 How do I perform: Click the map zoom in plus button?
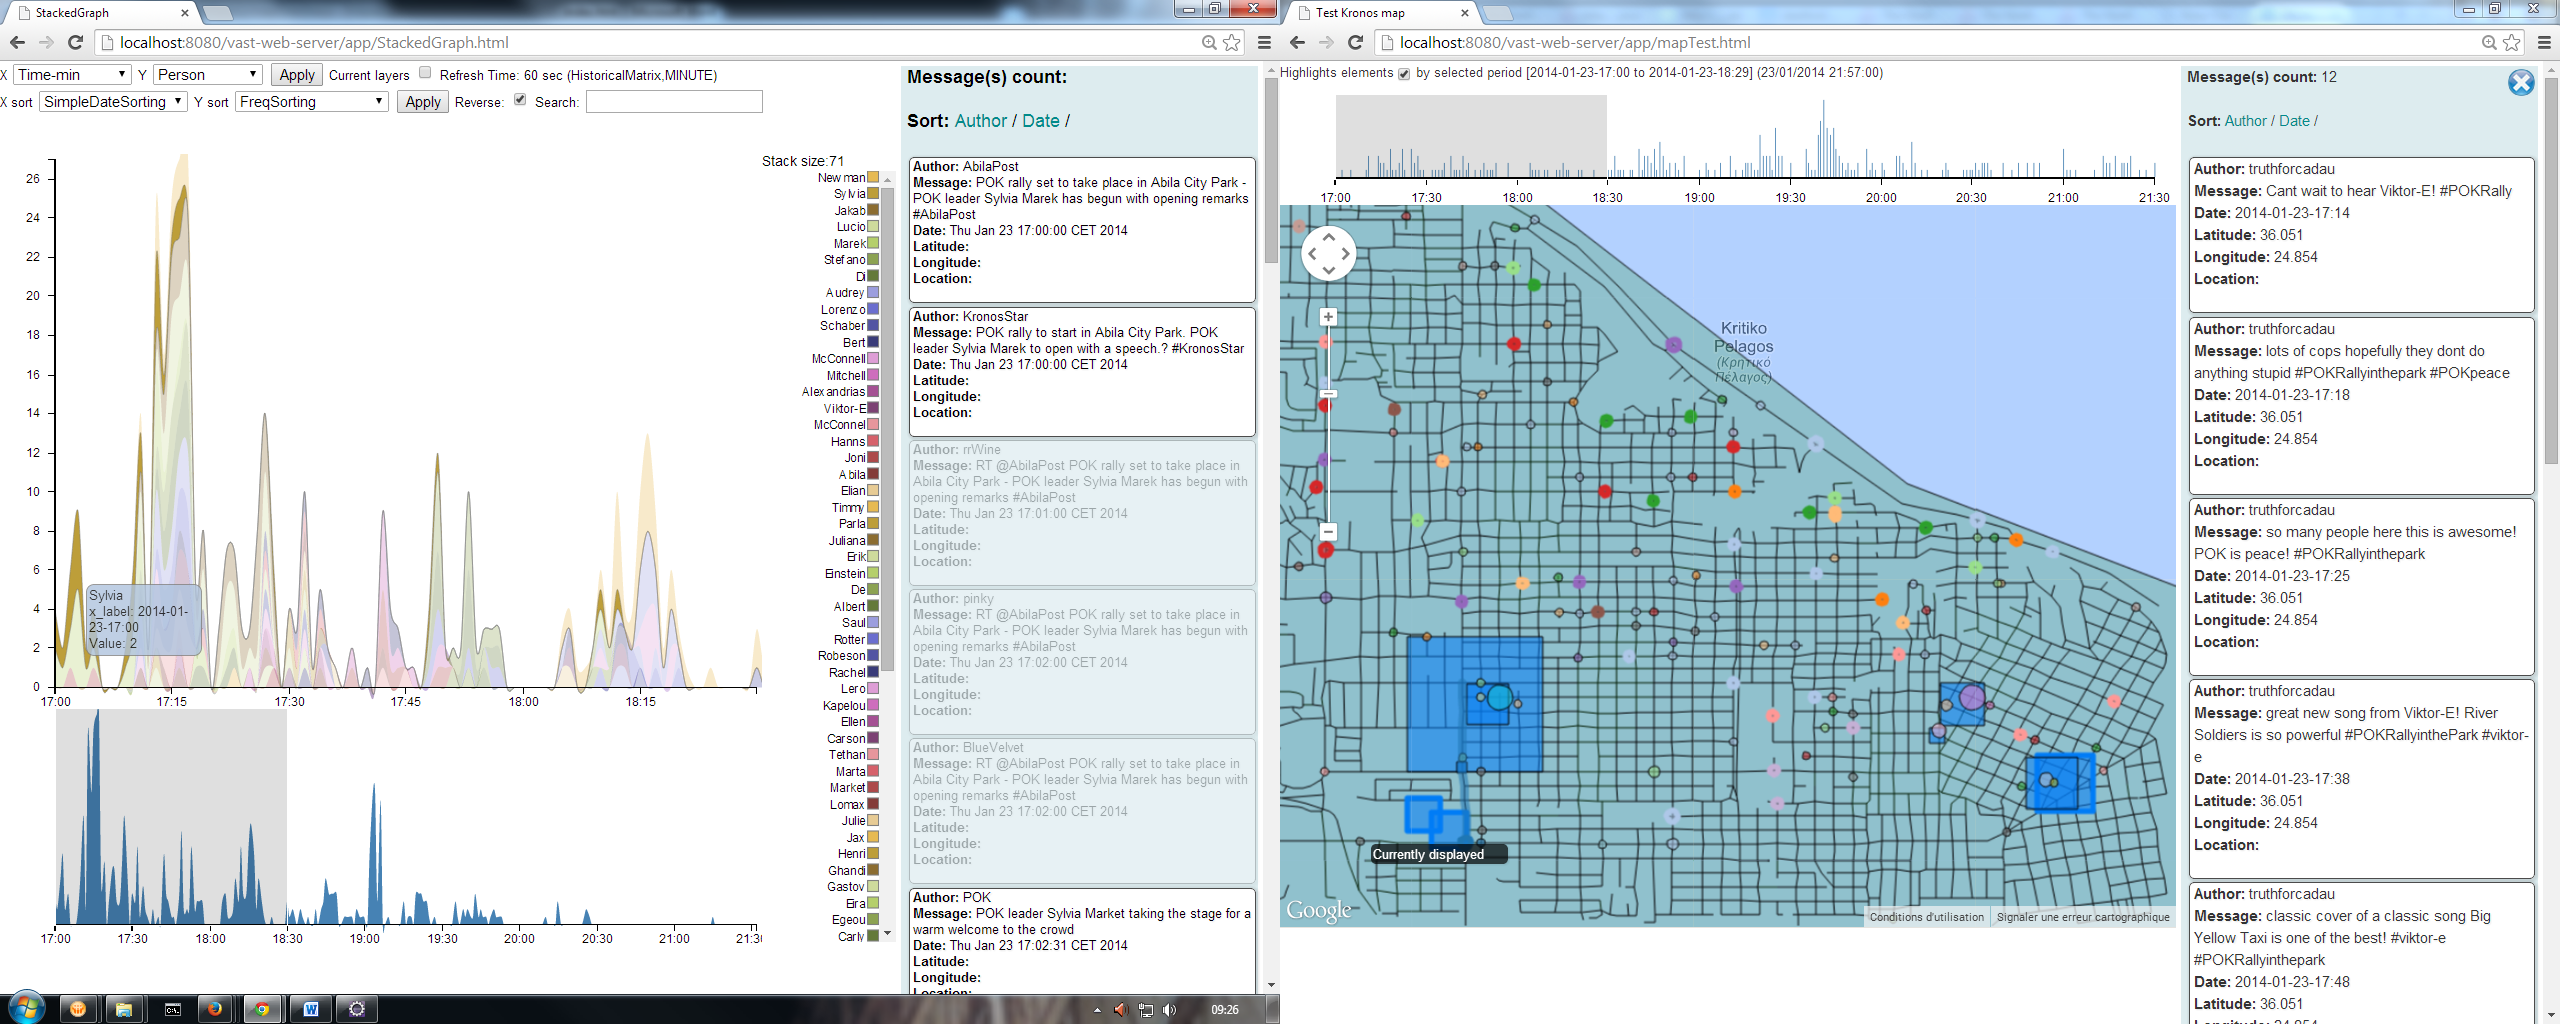point(1328,317)
